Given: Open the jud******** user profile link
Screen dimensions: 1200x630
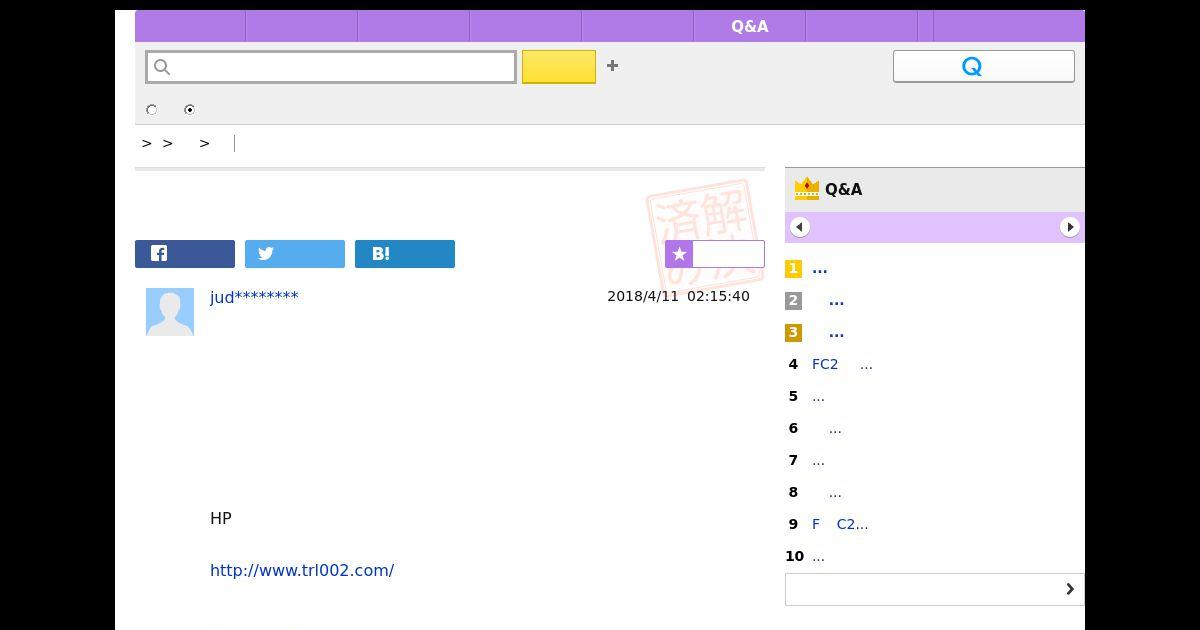Looking at the screenshot, I should (x=254, y=297).
